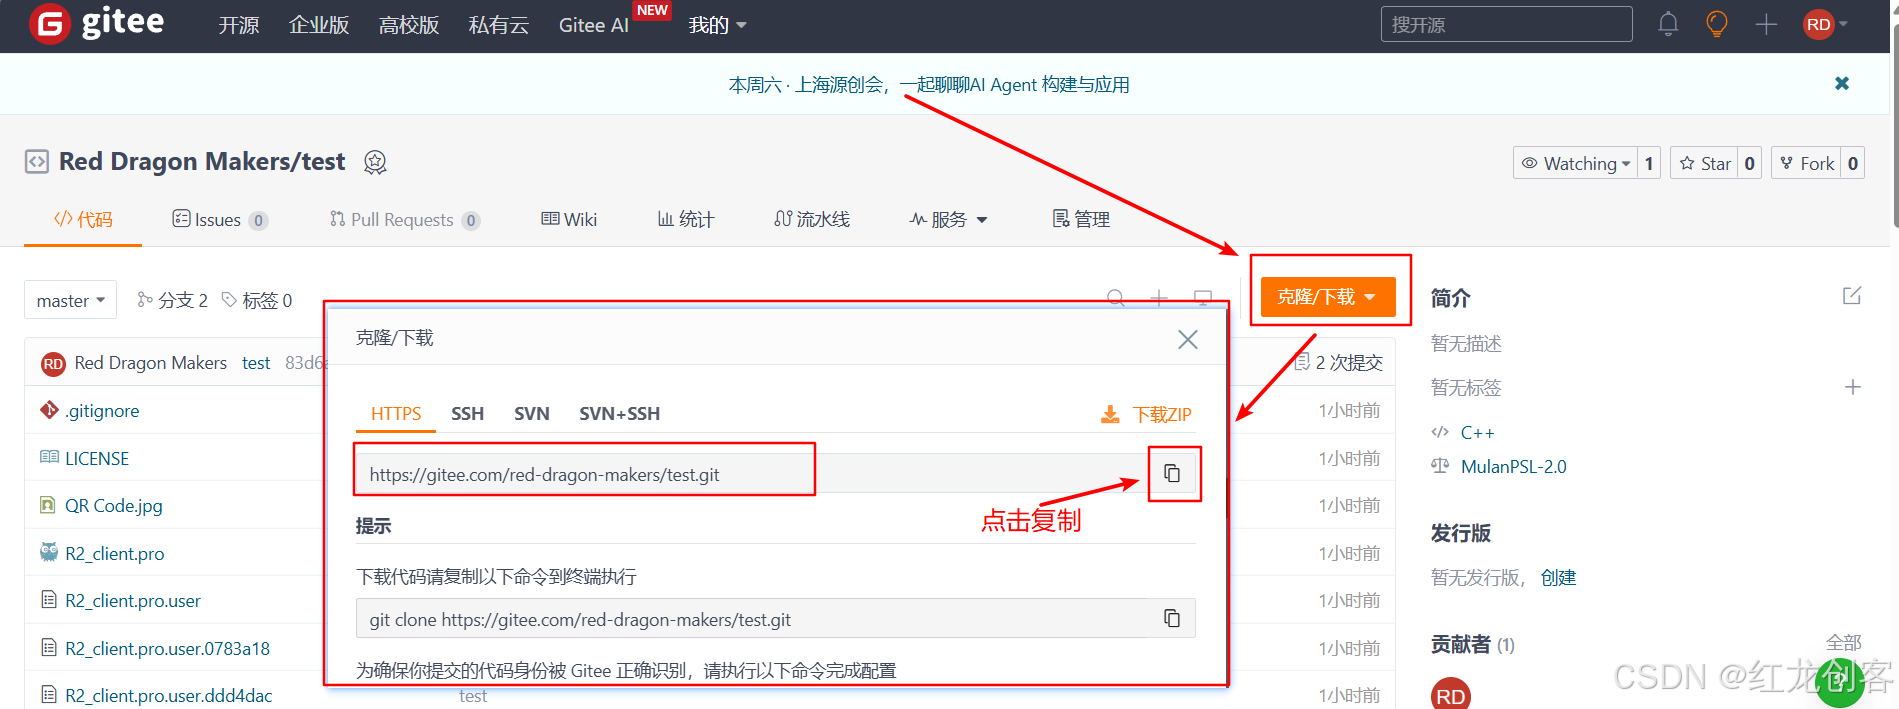Open the contributor RD avatar
Image resolution: width=1899 pixels, height=709 pixels.
1451,694
